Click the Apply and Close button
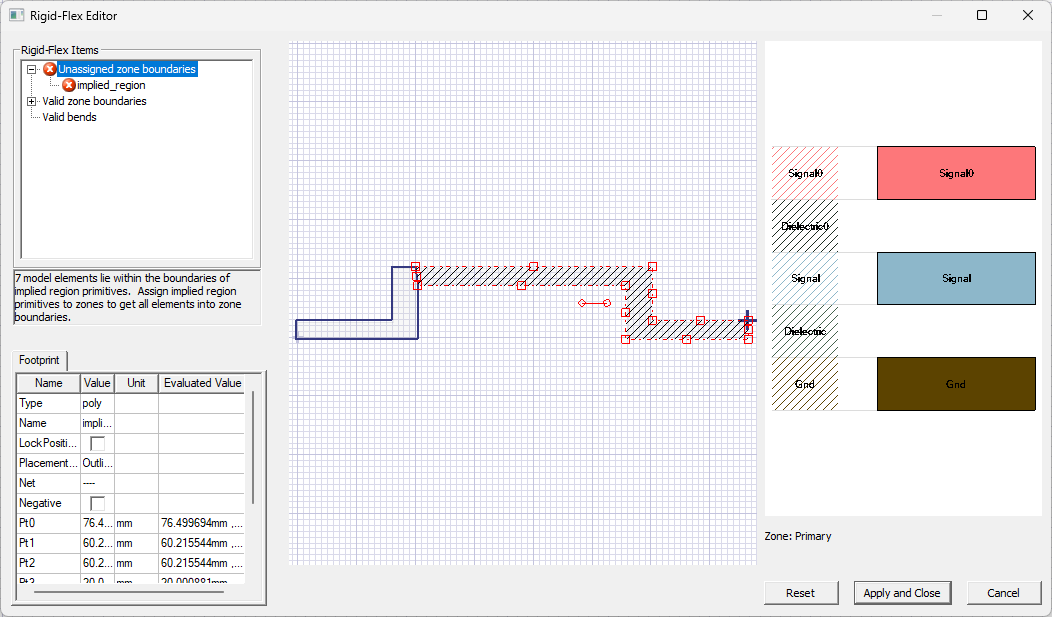 coord(902,592)
